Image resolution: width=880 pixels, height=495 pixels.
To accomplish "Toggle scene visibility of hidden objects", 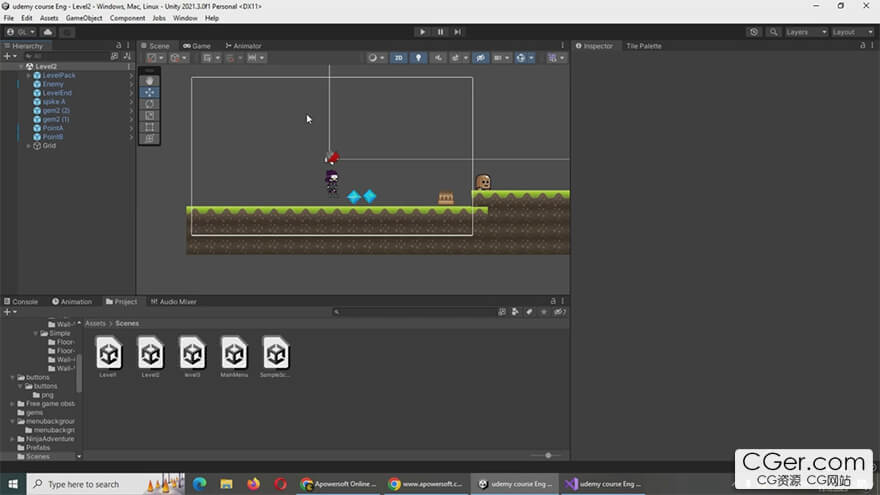I will tap(480, 58).
